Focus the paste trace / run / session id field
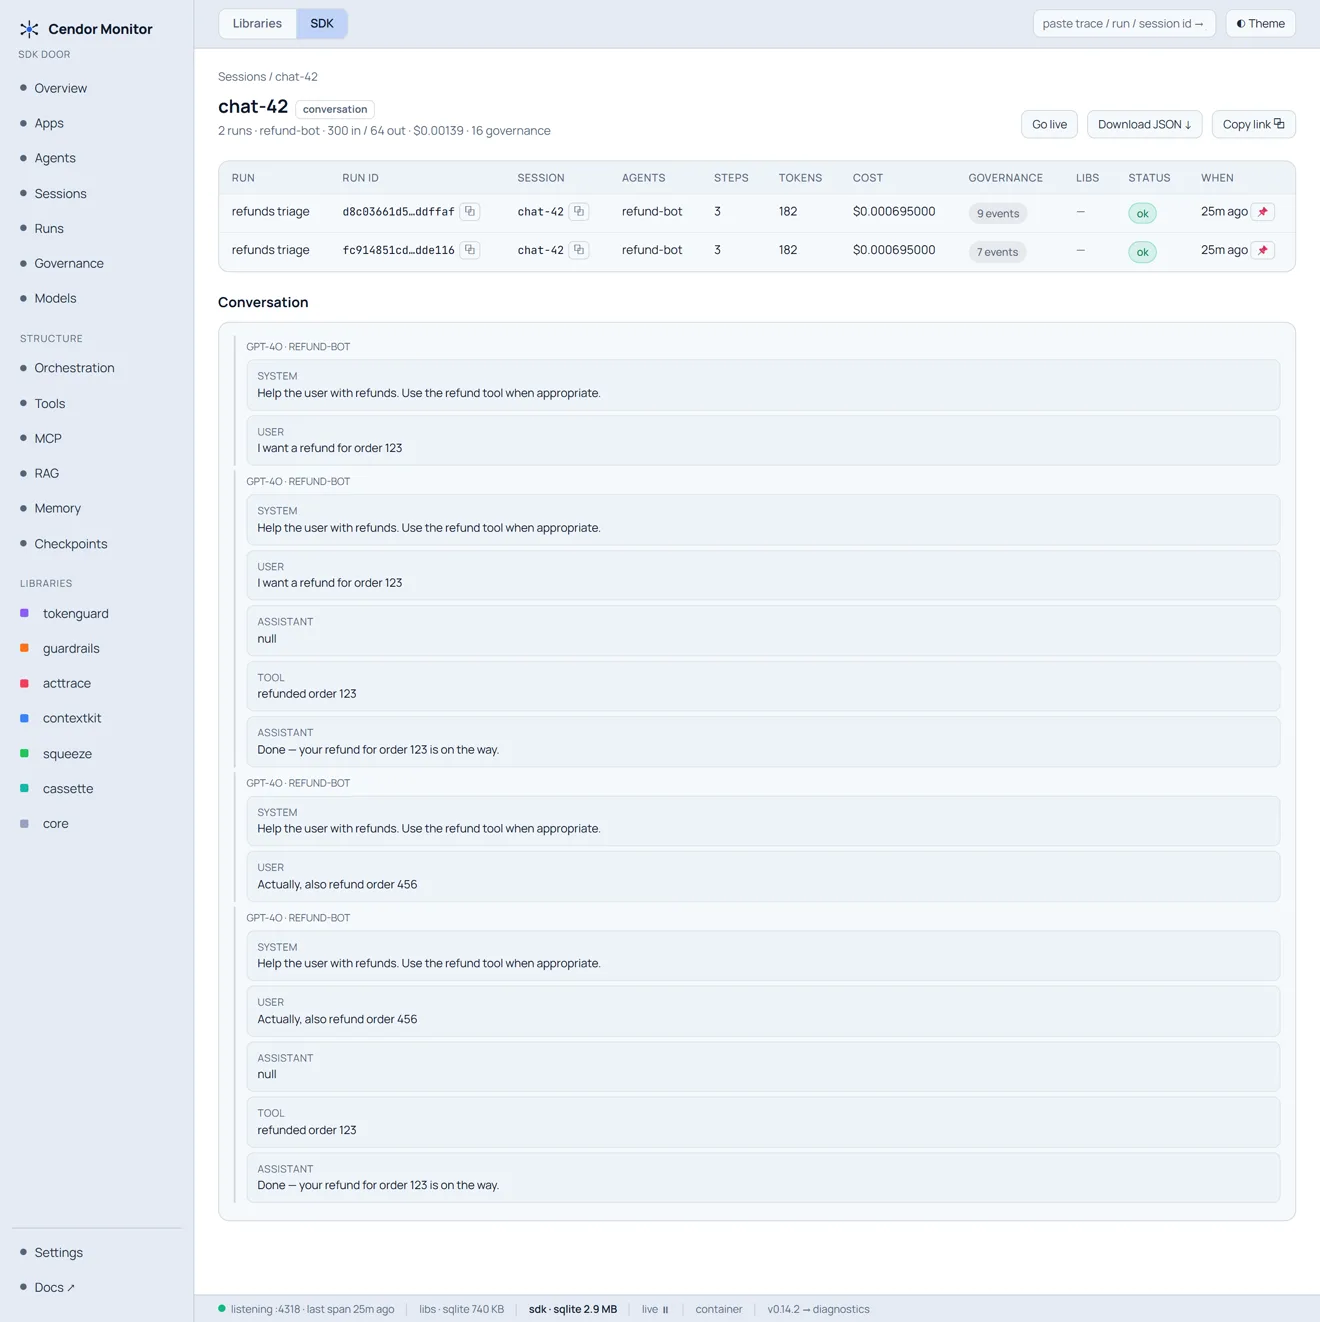This screenshot has width=1320, height=1322. (x=1123, y=23)
